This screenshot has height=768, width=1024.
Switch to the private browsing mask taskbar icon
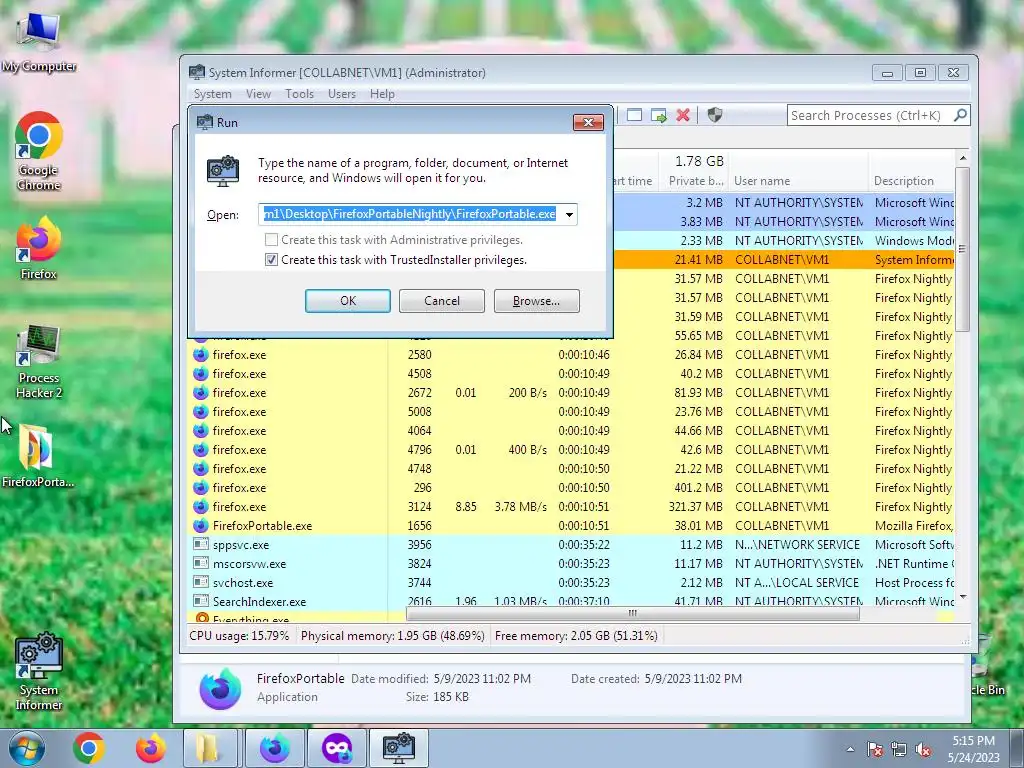pyautogui.click(x=337, y=748)
